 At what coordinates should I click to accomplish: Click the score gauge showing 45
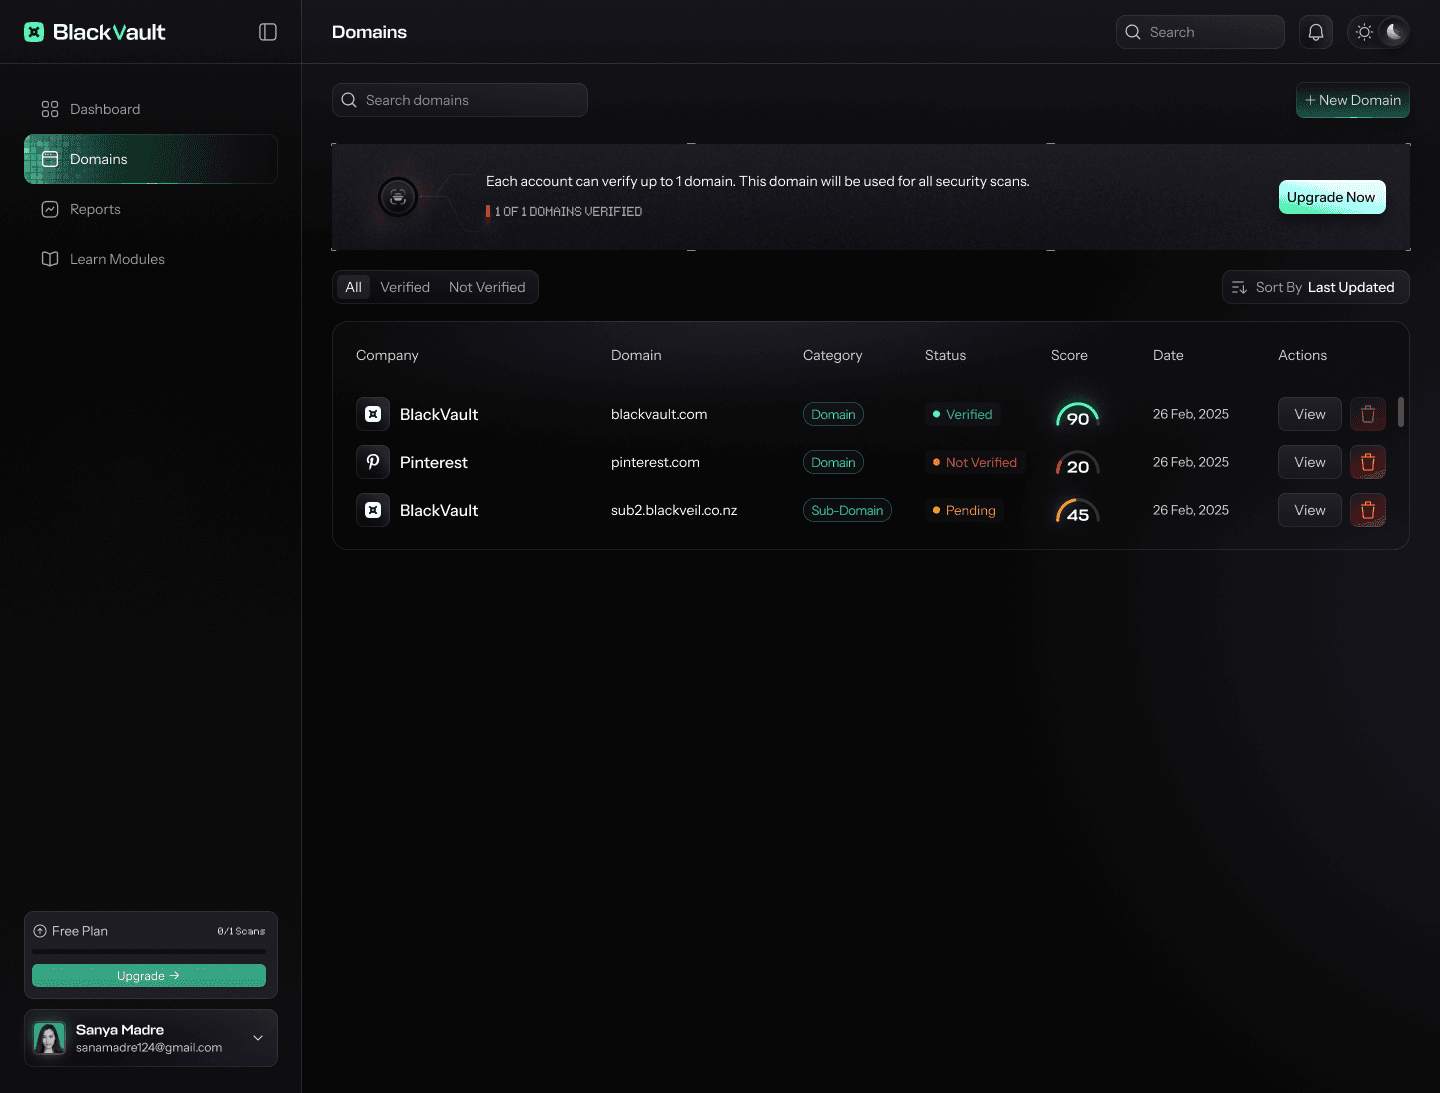tap(1078, 511)
